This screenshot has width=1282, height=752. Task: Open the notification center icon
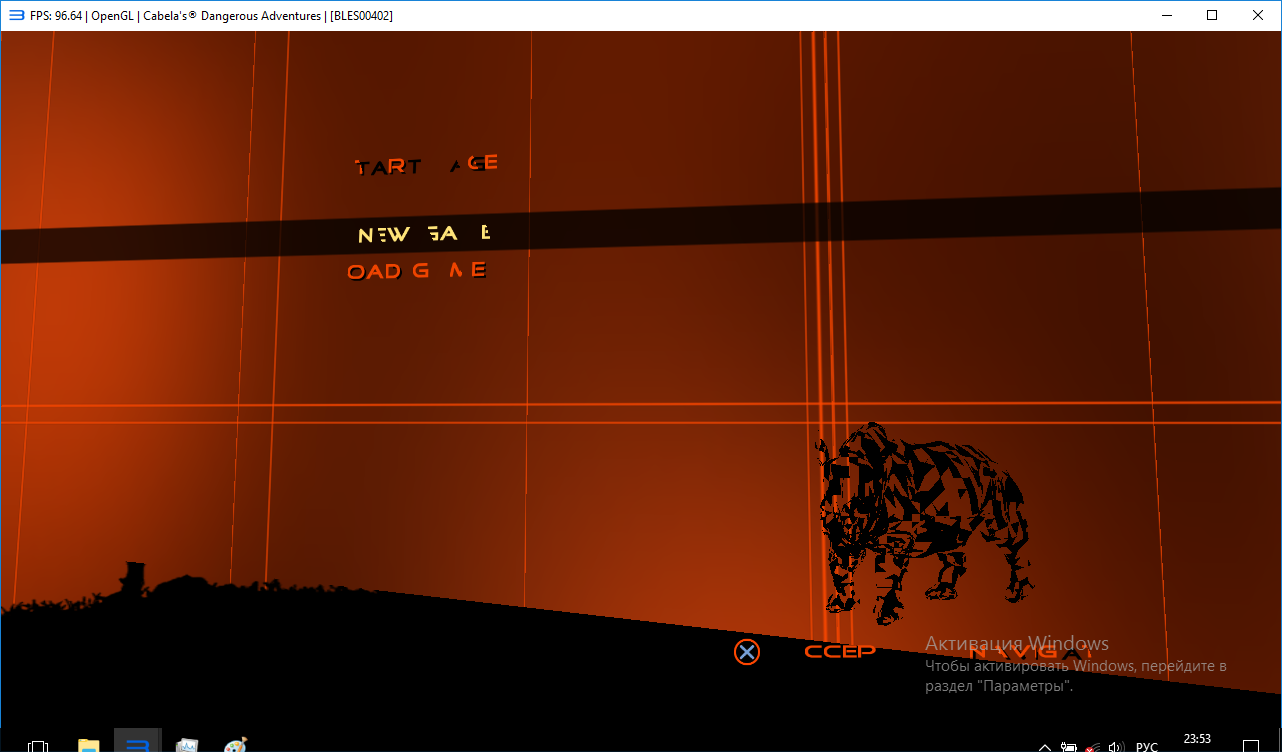pyautogui.click(x=1250, y=746)
